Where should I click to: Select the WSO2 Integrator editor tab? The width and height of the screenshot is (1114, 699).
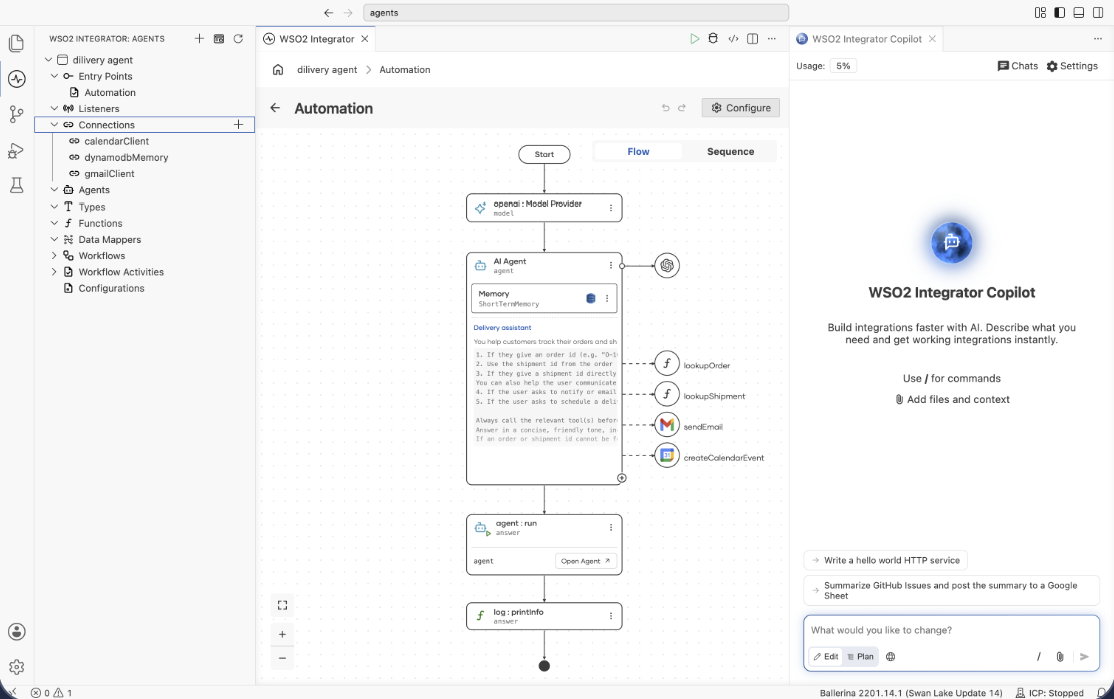316,39
